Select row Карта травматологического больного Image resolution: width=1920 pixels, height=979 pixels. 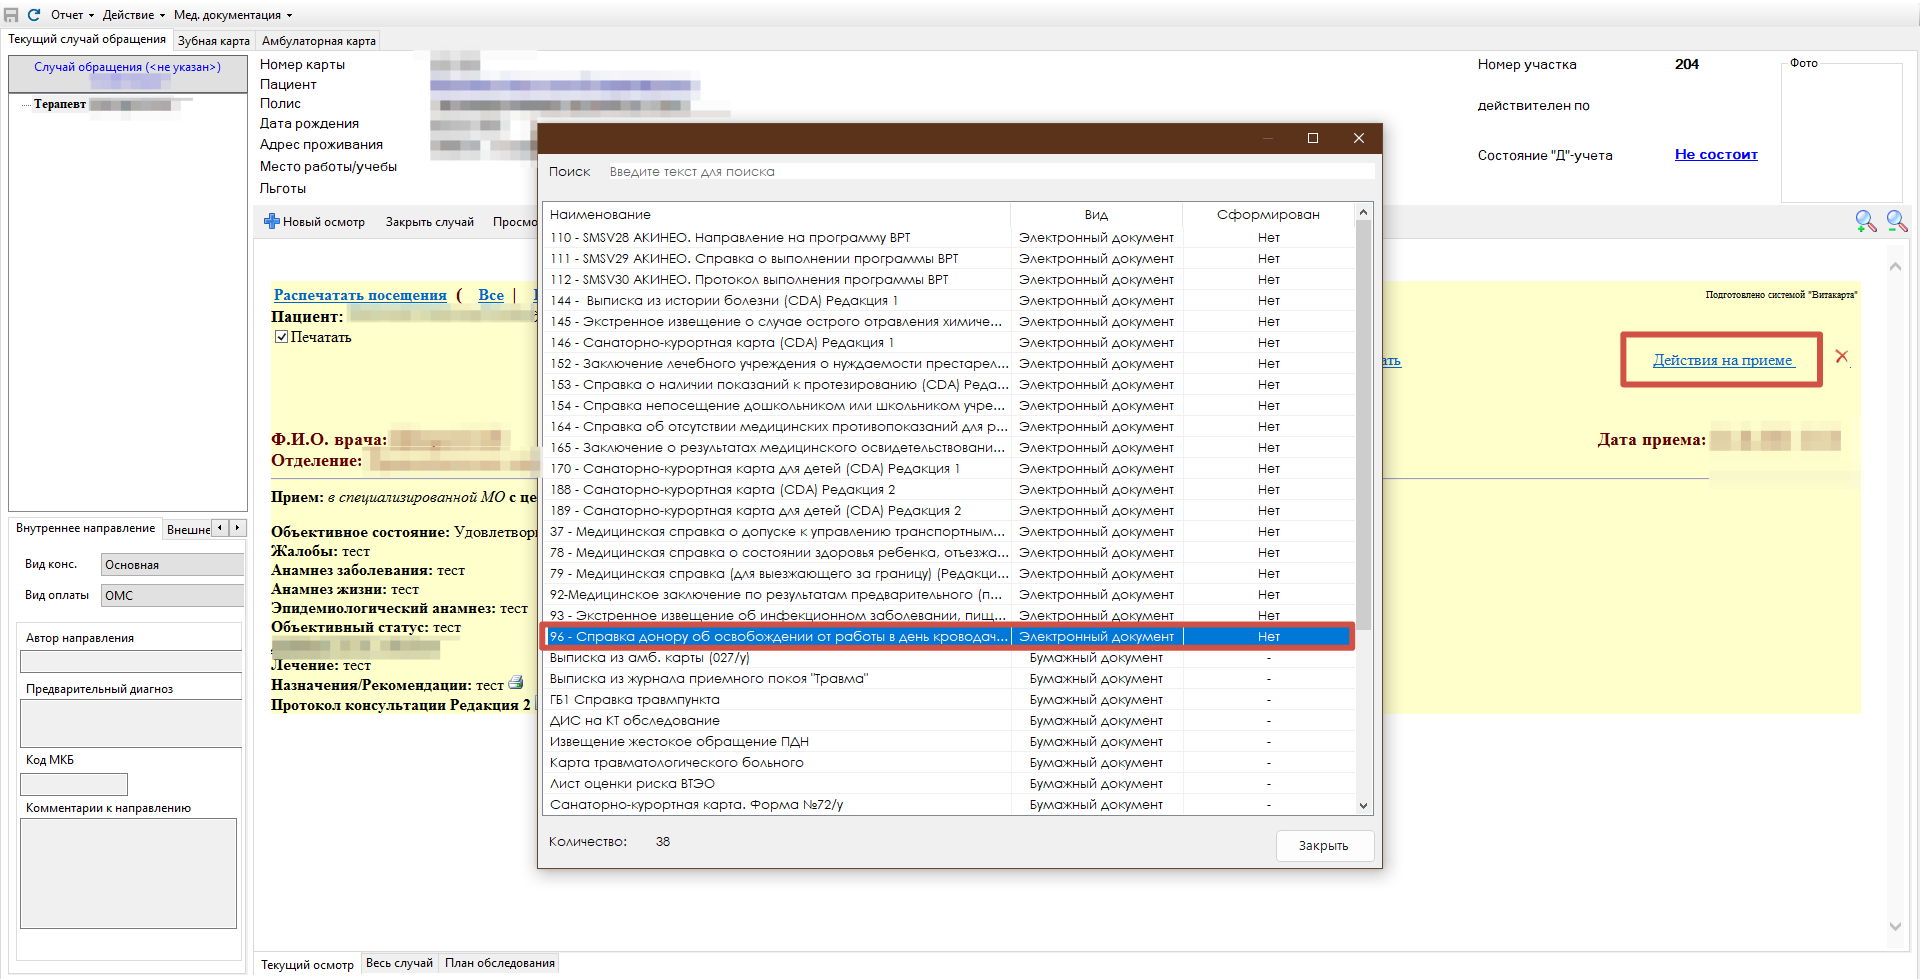point(948,762)
